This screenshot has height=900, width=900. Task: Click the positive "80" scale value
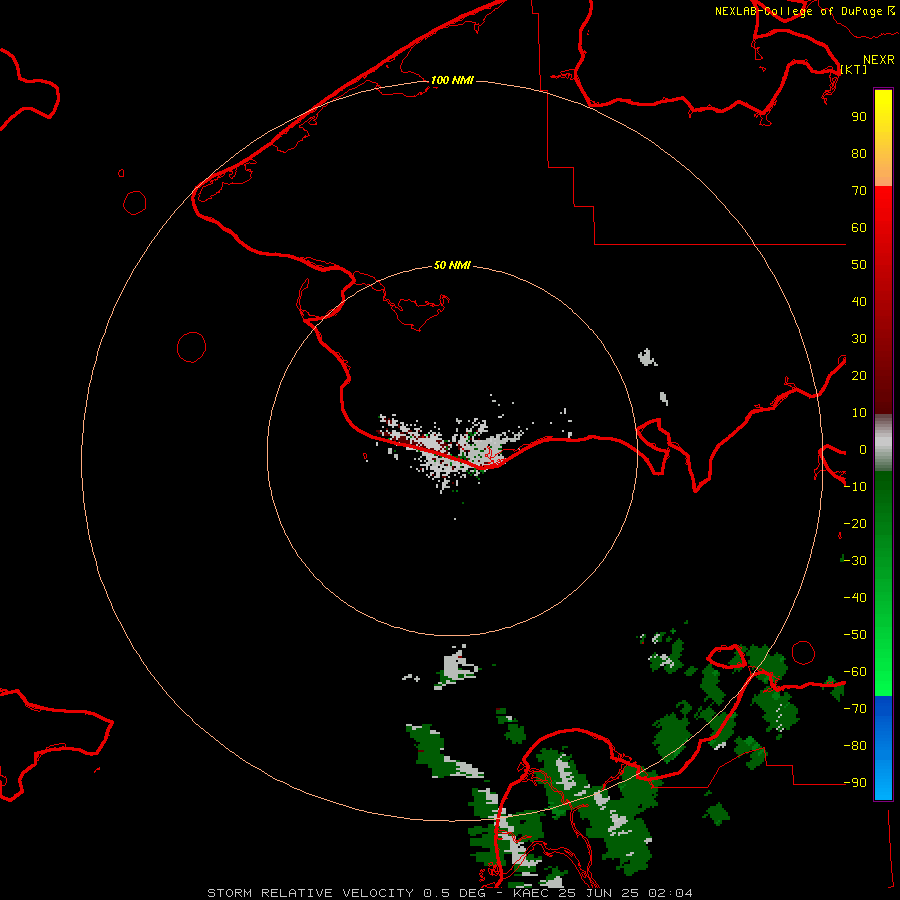[x=859, y=154]
